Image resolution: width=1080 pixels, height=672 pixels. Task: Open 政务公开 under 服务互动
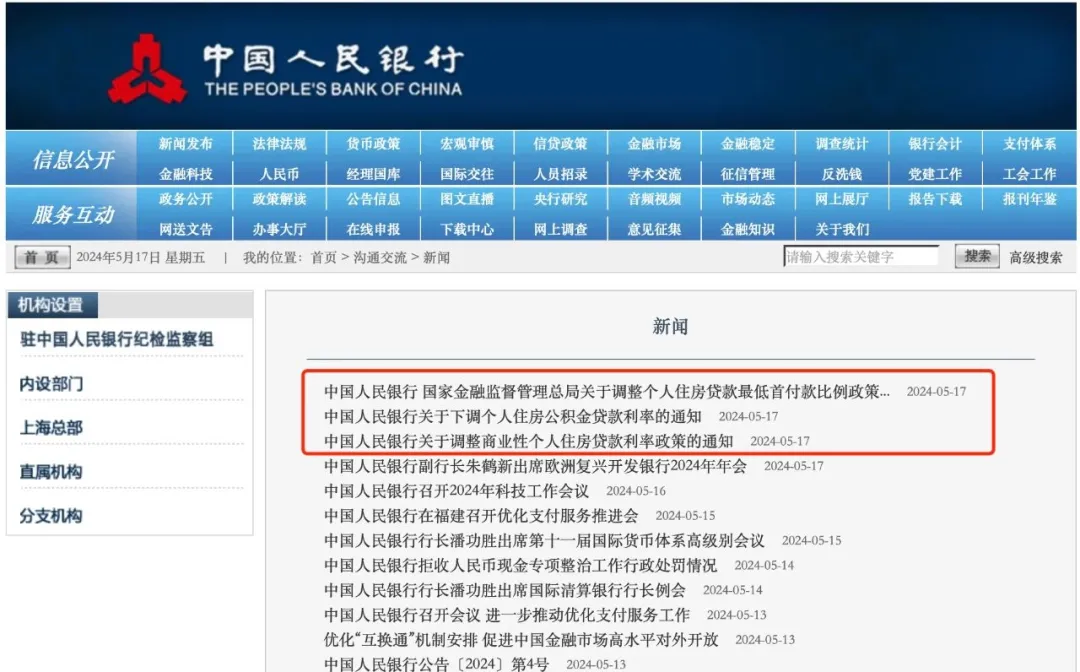185,199
